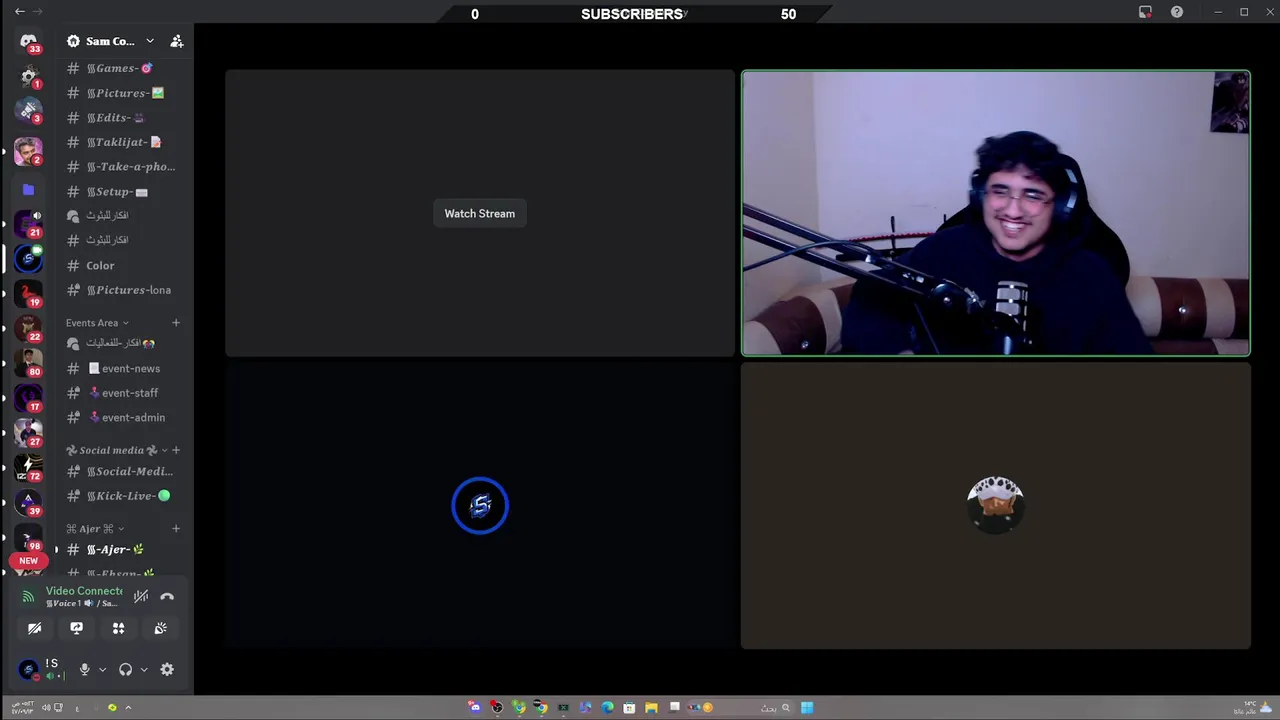The height and width of the screenshot is (720, 1280).
Task: Click the invite people icon beside server name
Action: (177, 41)
